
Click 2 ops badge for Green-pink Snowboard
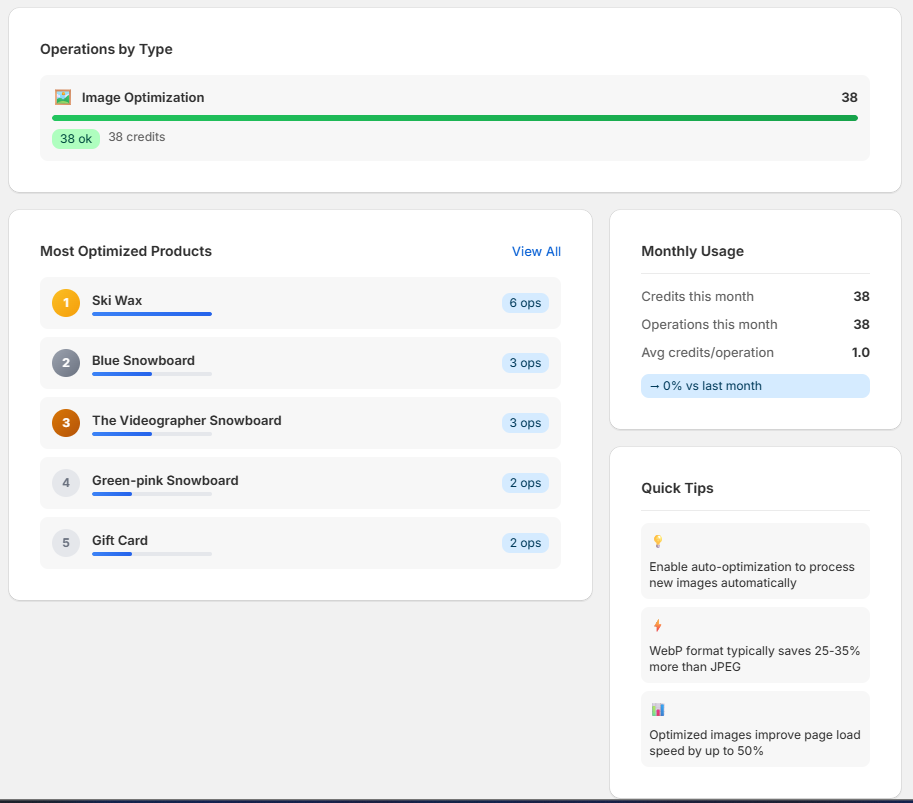pyautogui.click(x=525, y=483)
